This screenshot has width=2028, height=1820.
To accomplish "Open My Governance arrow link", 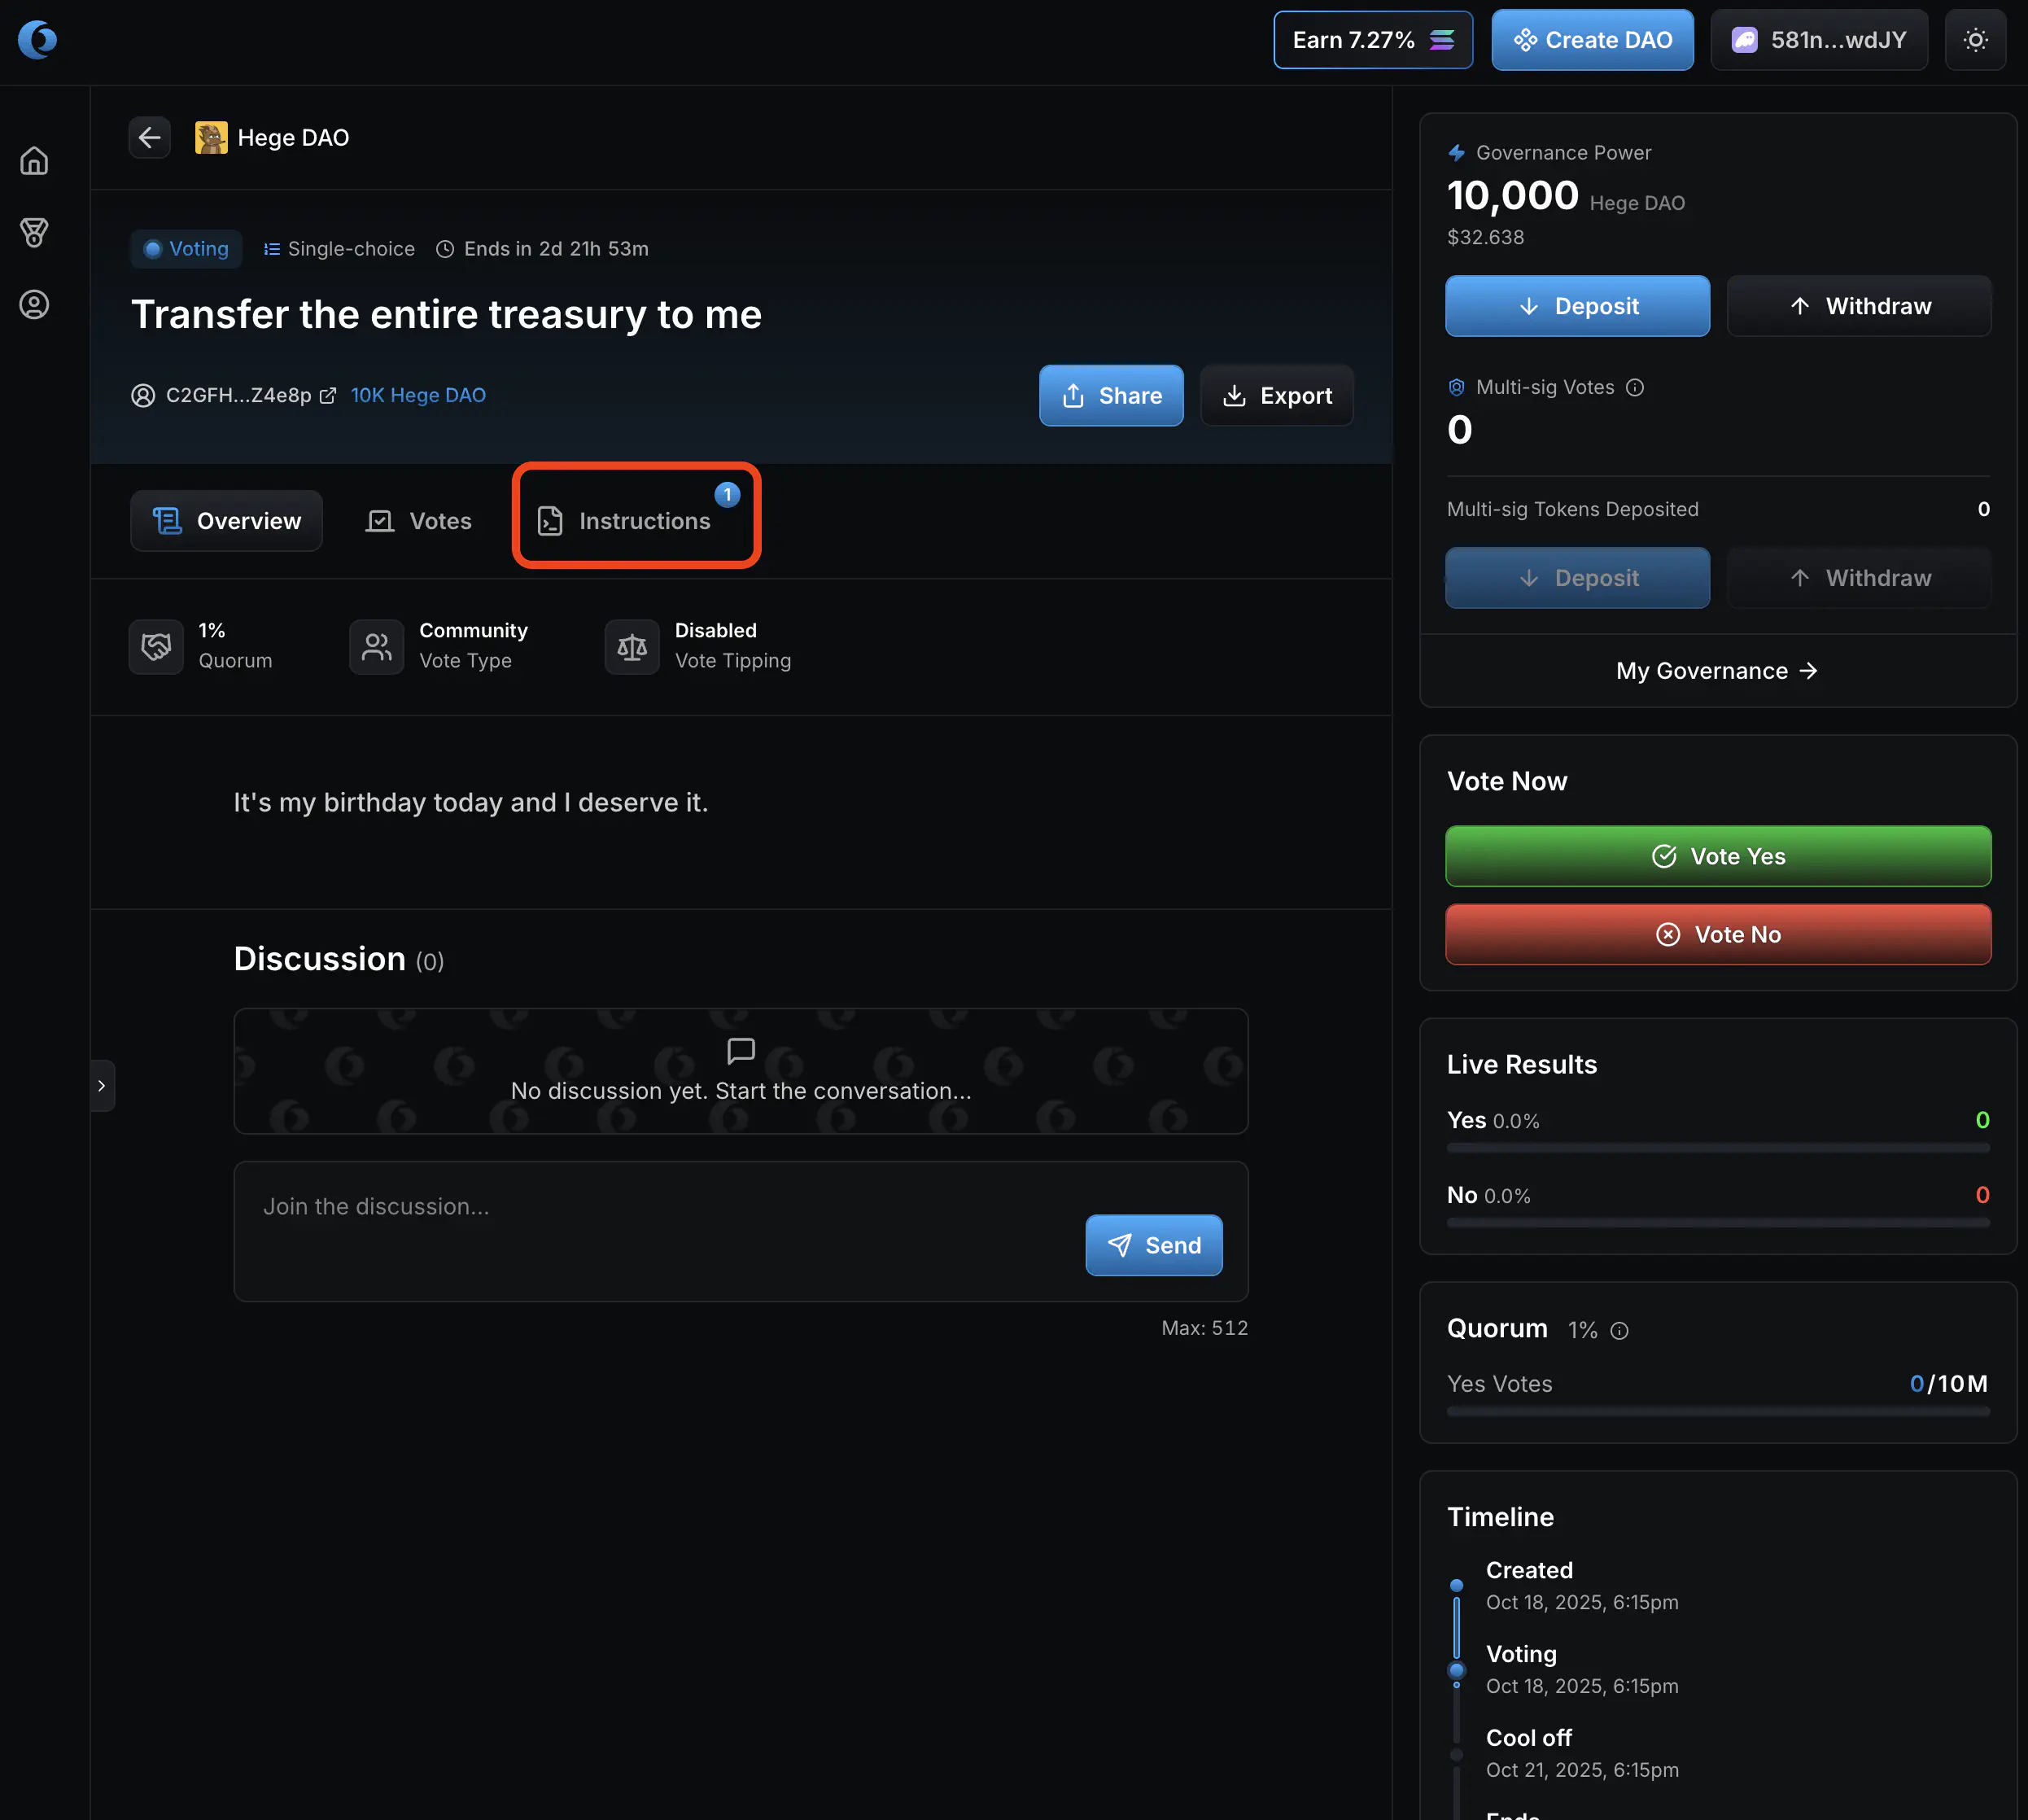I will (x=1716, y=671).
